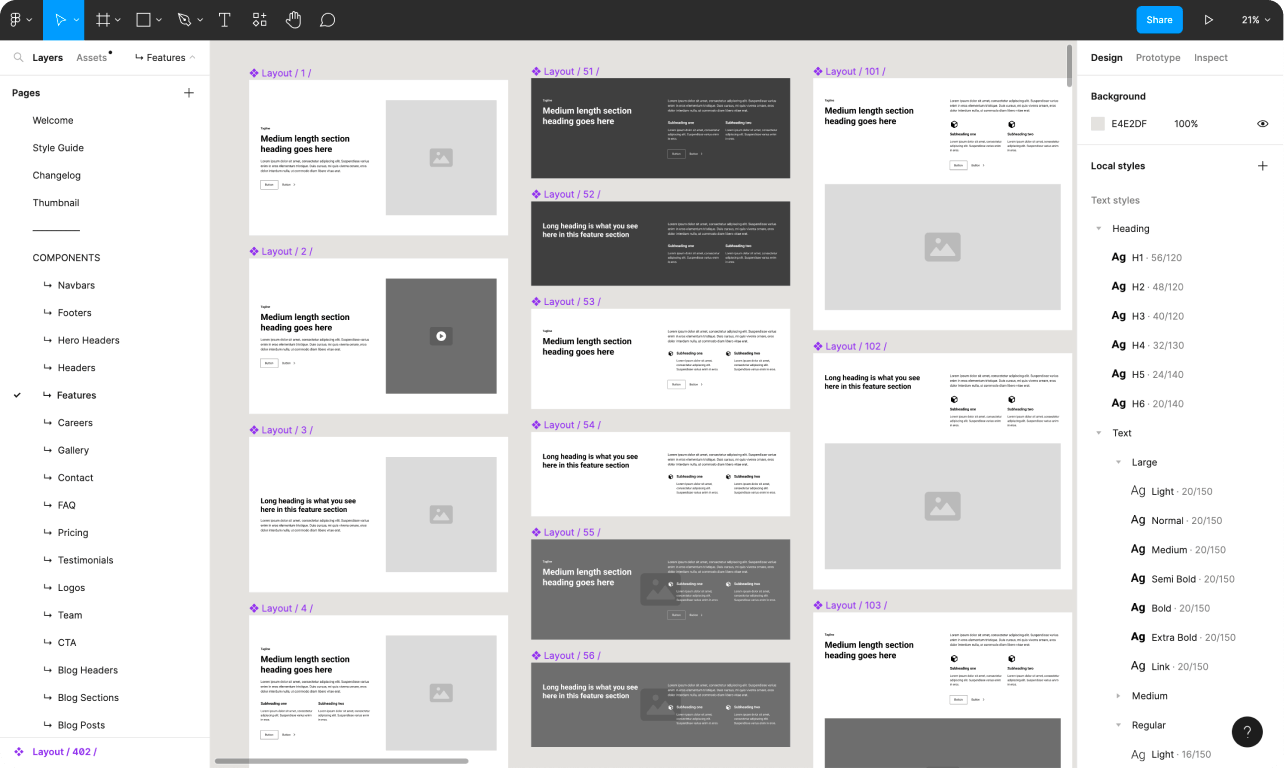Open the Resources components tool

(260, 20)
